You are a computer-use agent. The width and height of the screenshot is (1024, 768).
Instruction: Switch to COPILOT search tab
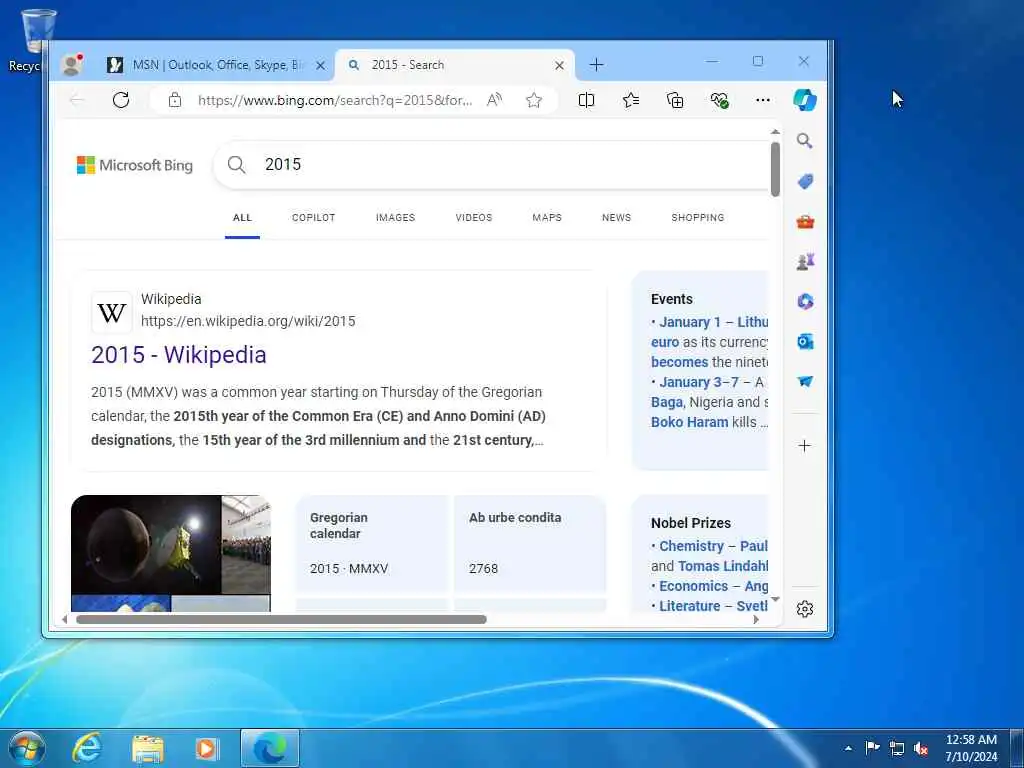pyautogui.click(x=313, y=217)
